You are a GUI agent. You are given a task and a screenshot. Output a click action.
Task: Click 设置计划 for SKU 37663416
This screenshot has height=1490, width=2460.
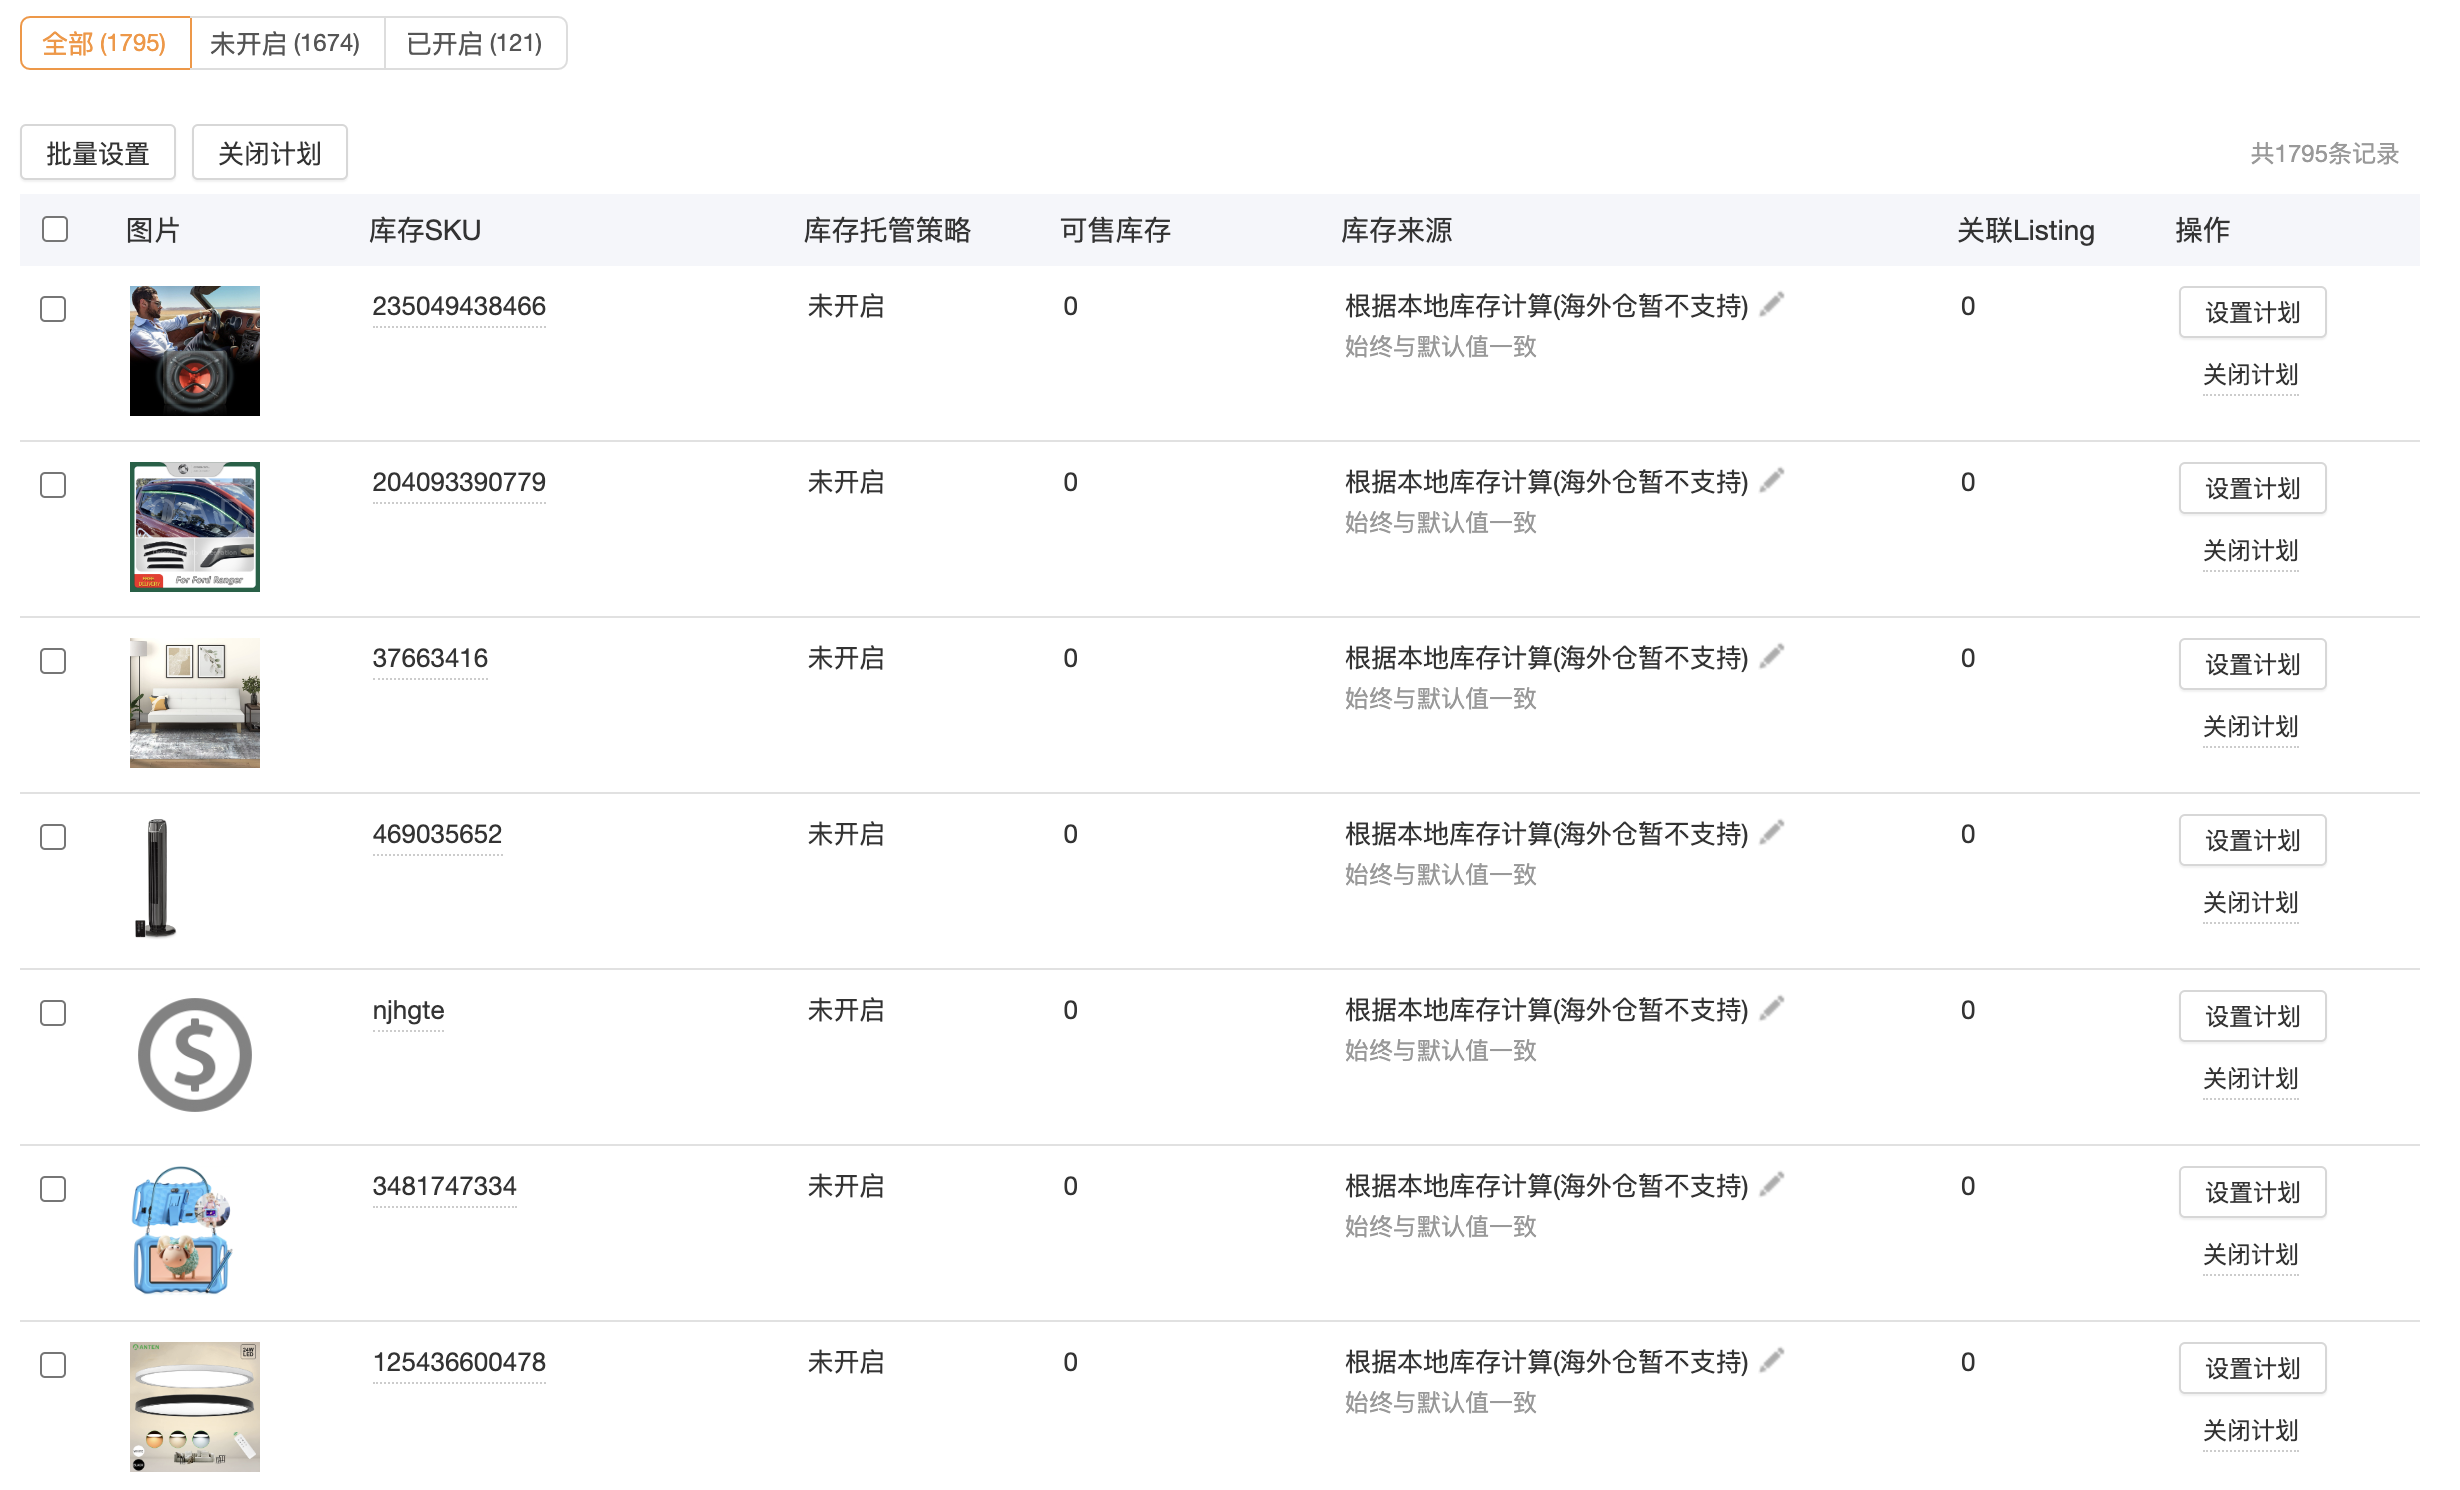(x=2252, y=664)
